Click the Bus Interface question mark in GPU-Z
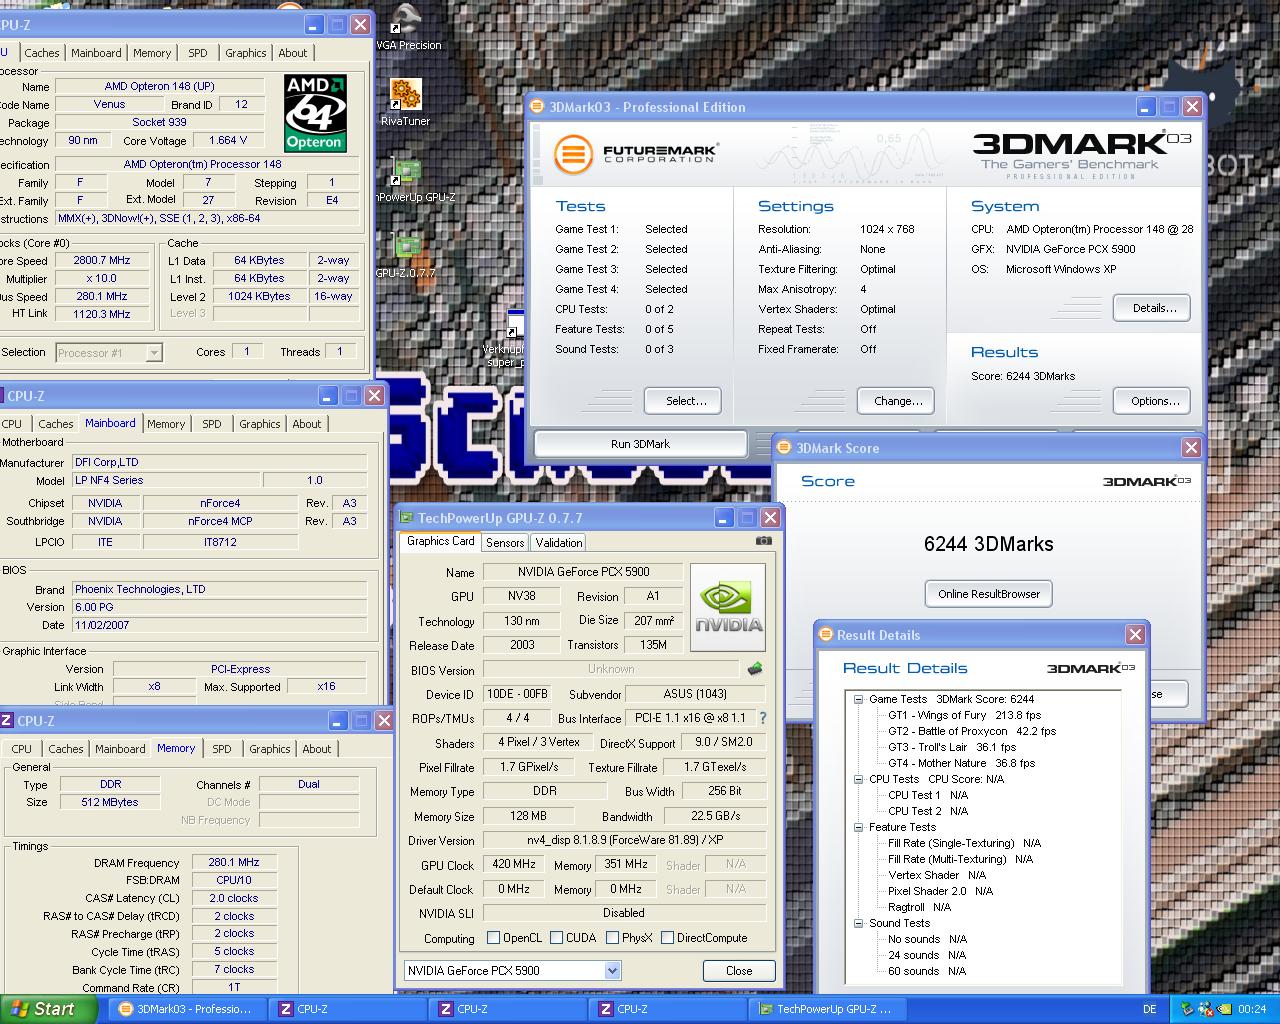 coord(763,718)
